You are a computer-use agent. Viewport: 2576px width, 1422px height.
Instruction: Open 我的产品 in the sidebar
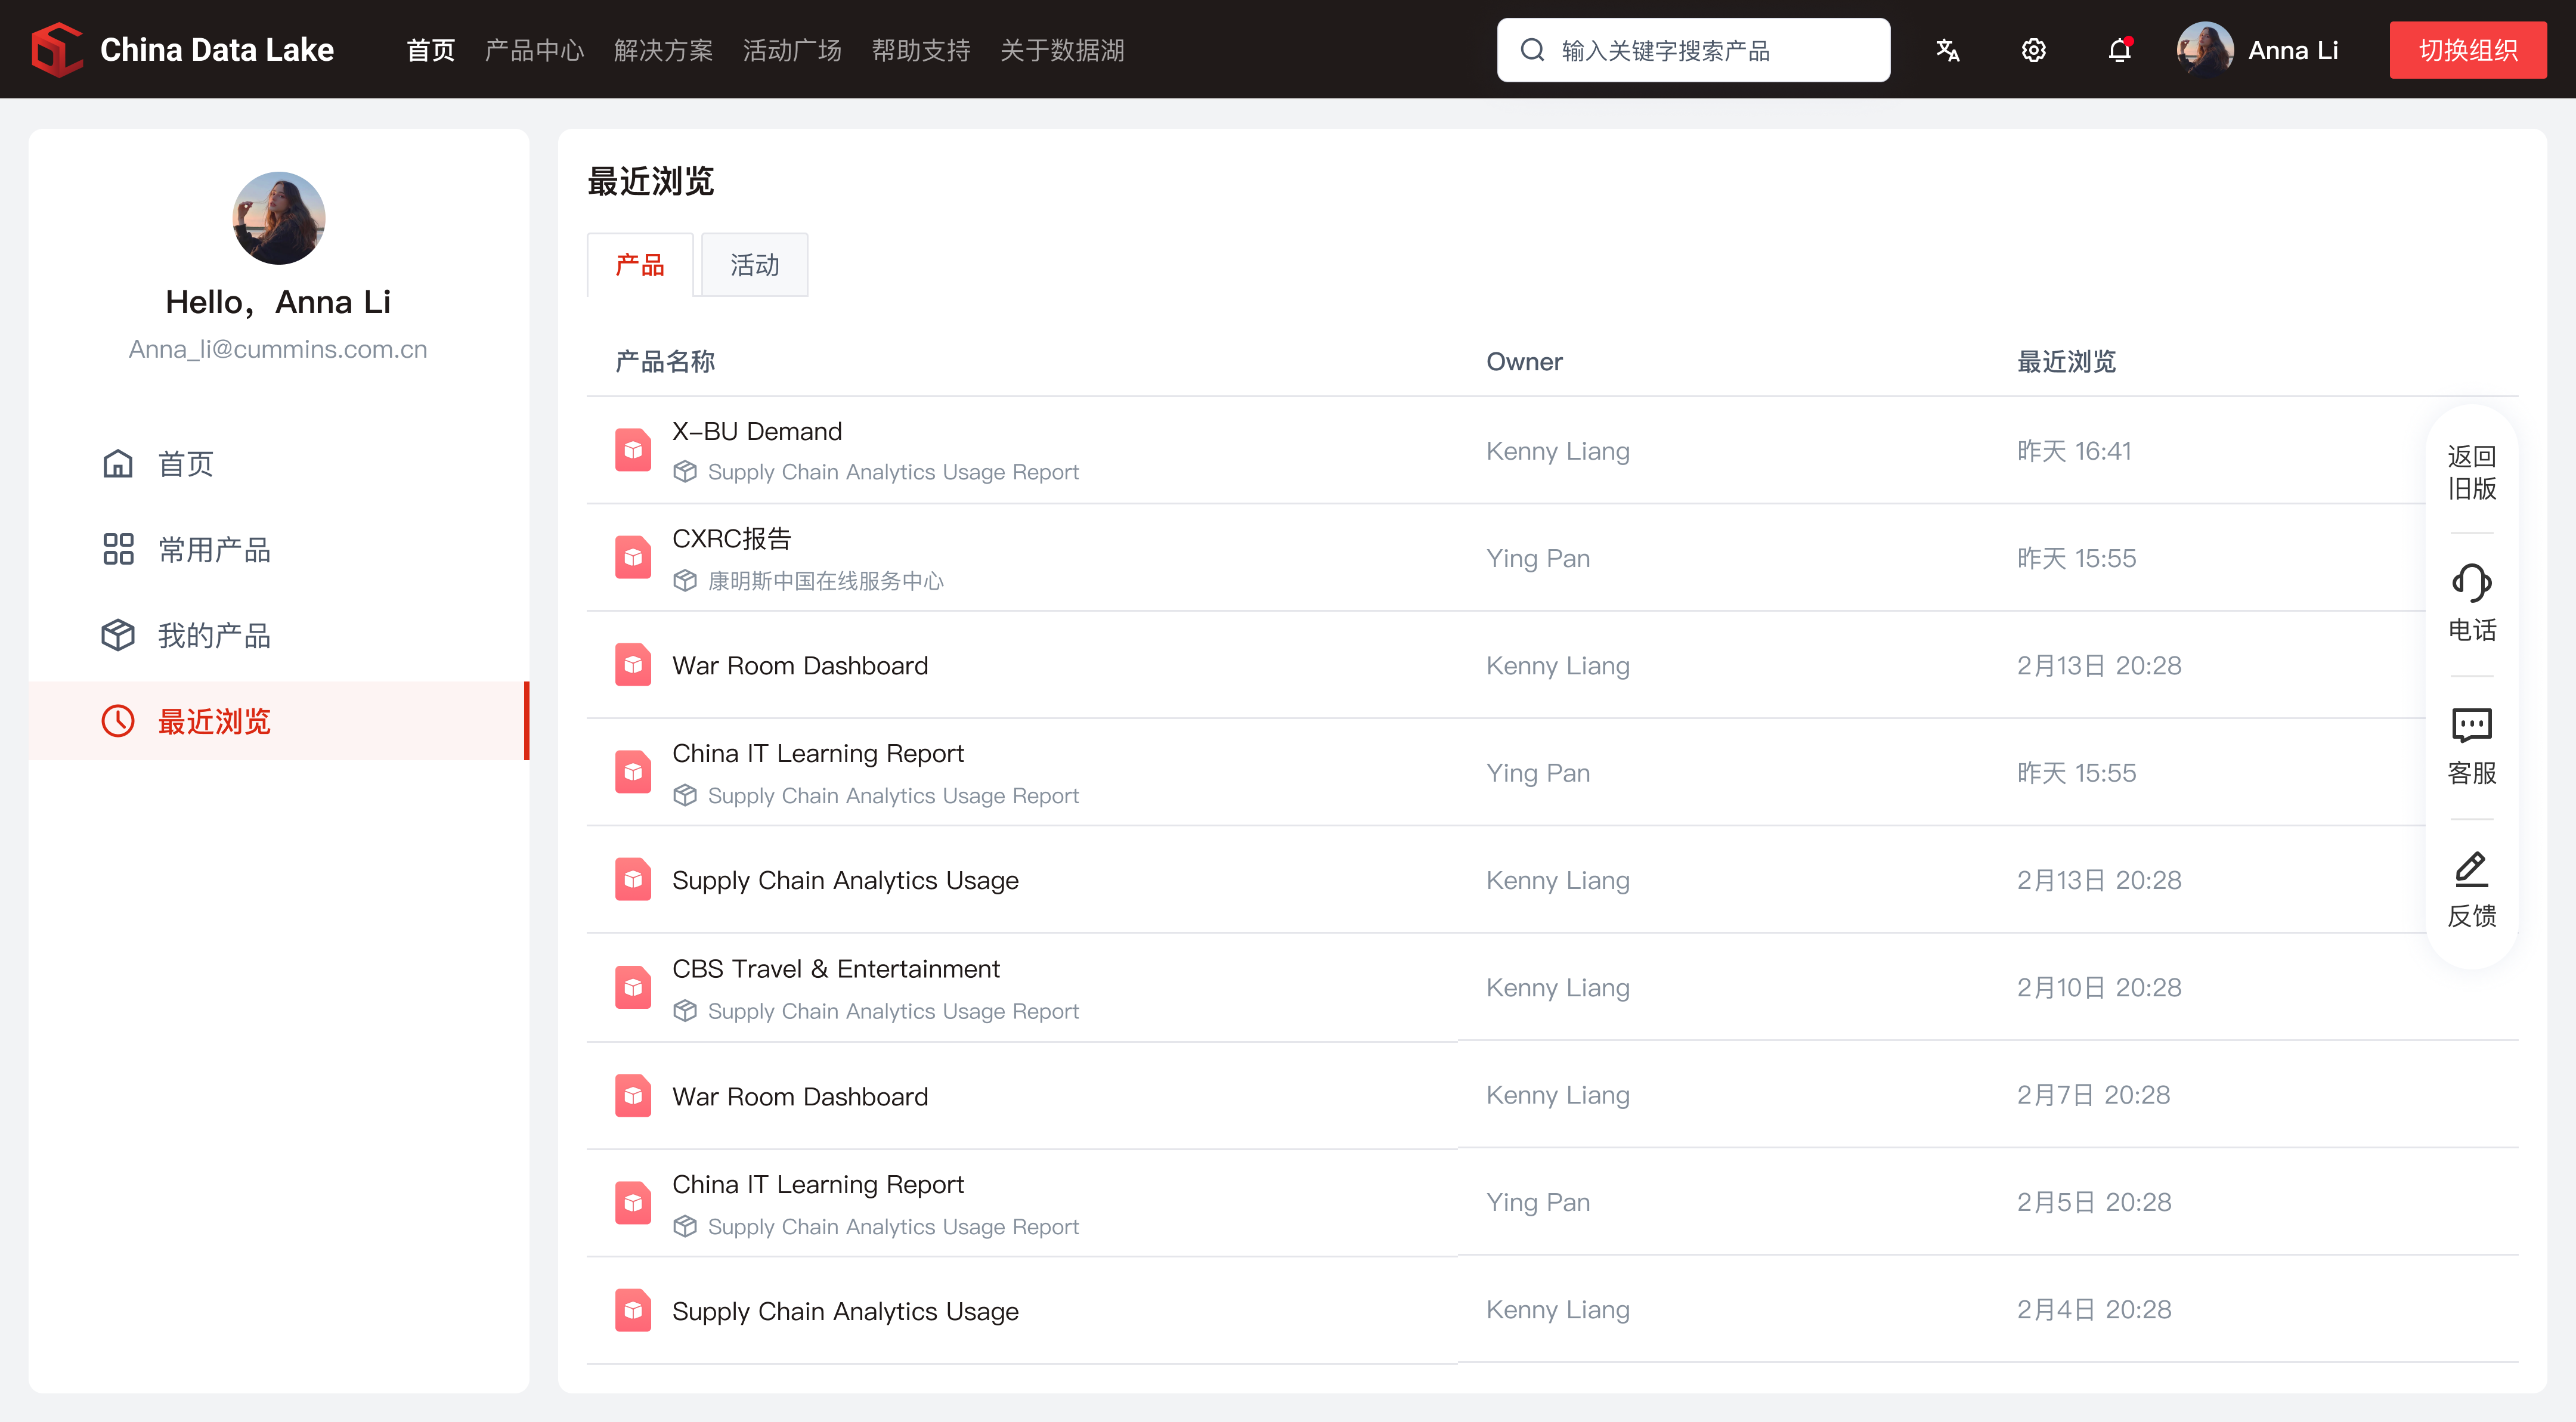[x=214, y=635]
